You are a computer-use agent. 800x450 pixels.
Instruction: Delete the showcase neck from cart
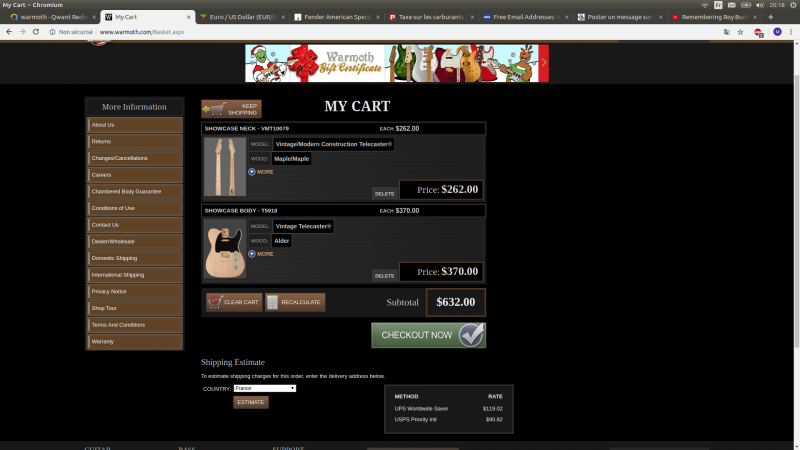click(x=384, y=193)
